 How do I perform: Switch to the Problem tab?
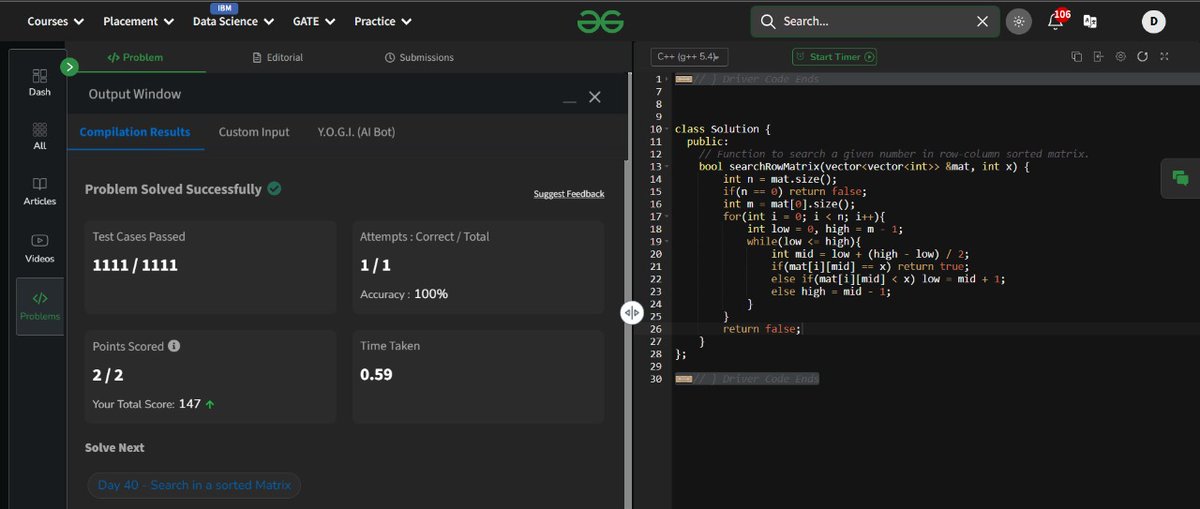coord(135,58)
